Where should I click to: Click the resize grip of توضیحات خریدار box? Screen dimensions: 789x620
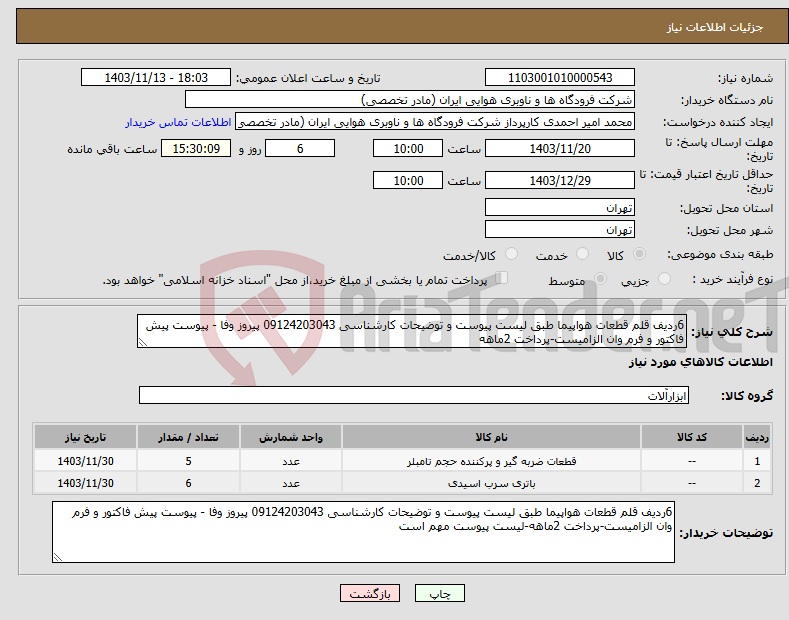[x=58, y=557]
